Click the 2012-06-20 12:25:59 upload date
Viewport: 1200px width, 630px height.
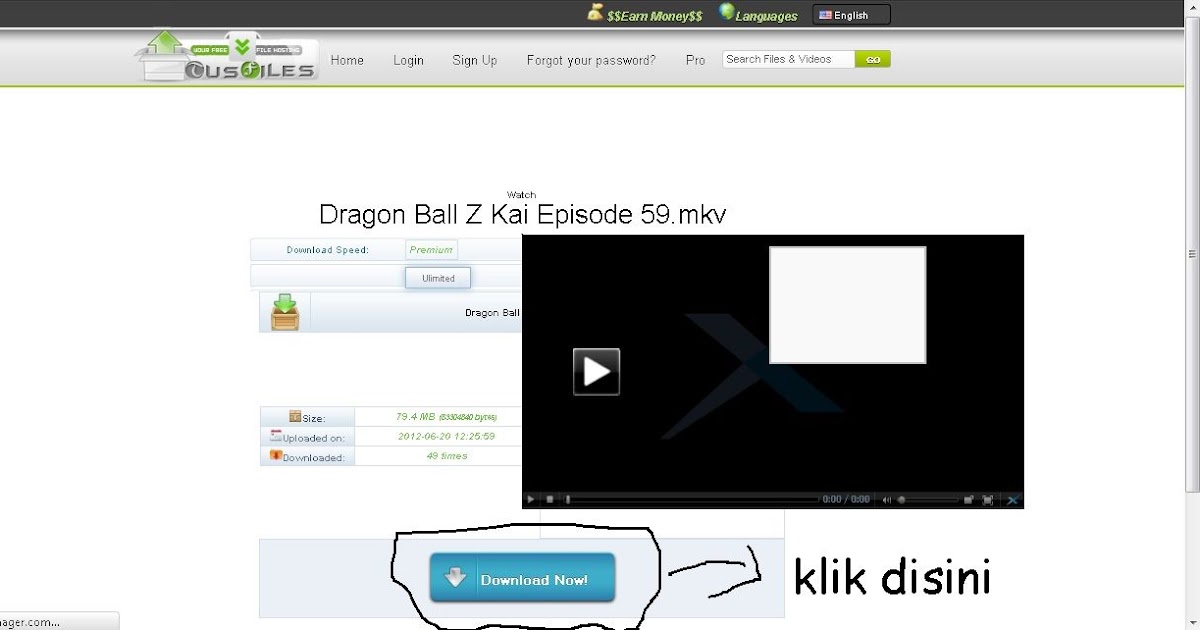click(446, 436)
